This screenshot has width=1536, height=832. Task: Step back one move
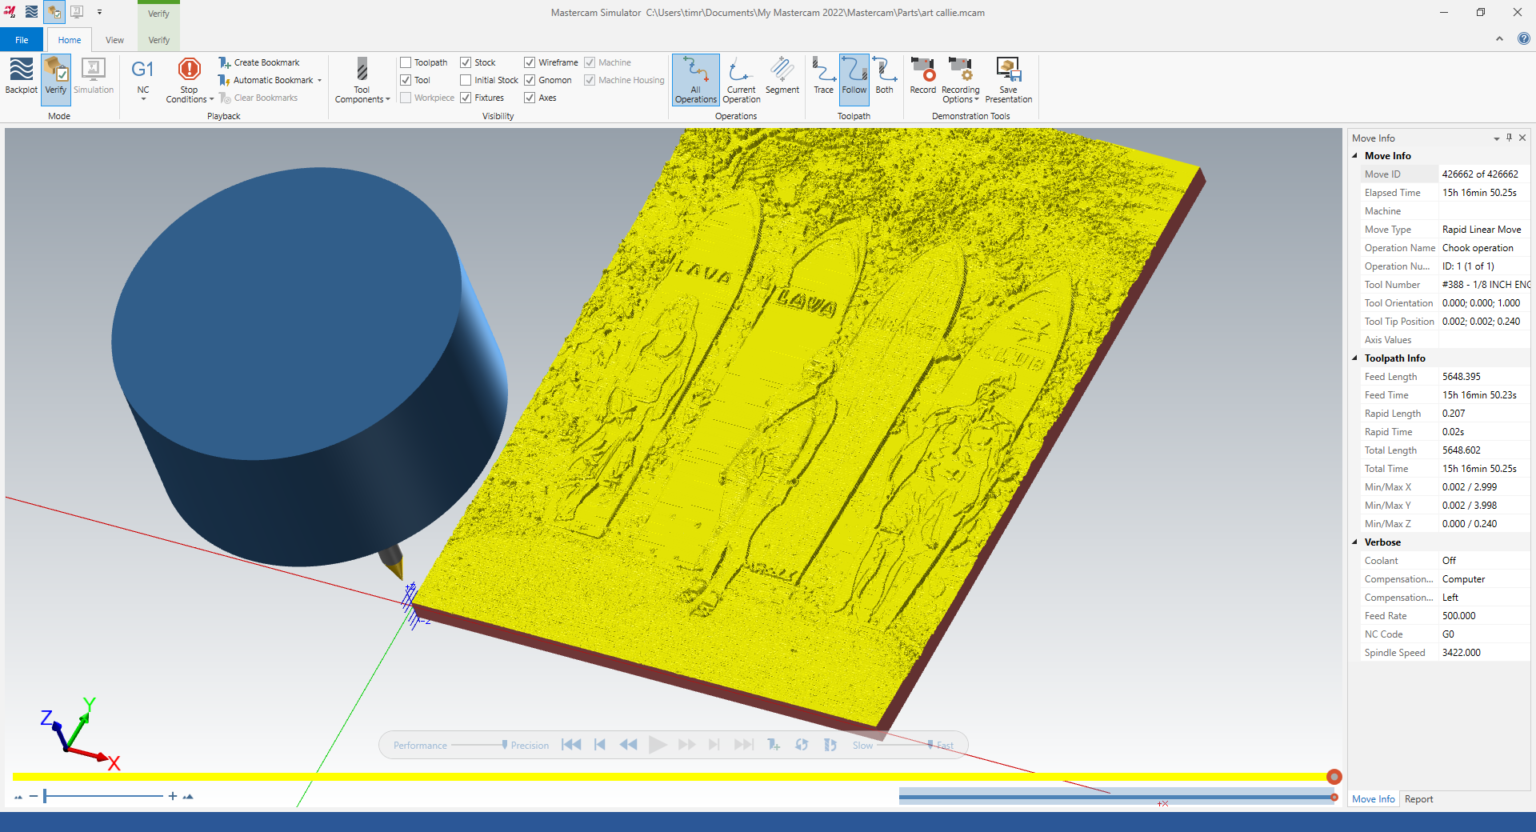[x=600, y=745]
